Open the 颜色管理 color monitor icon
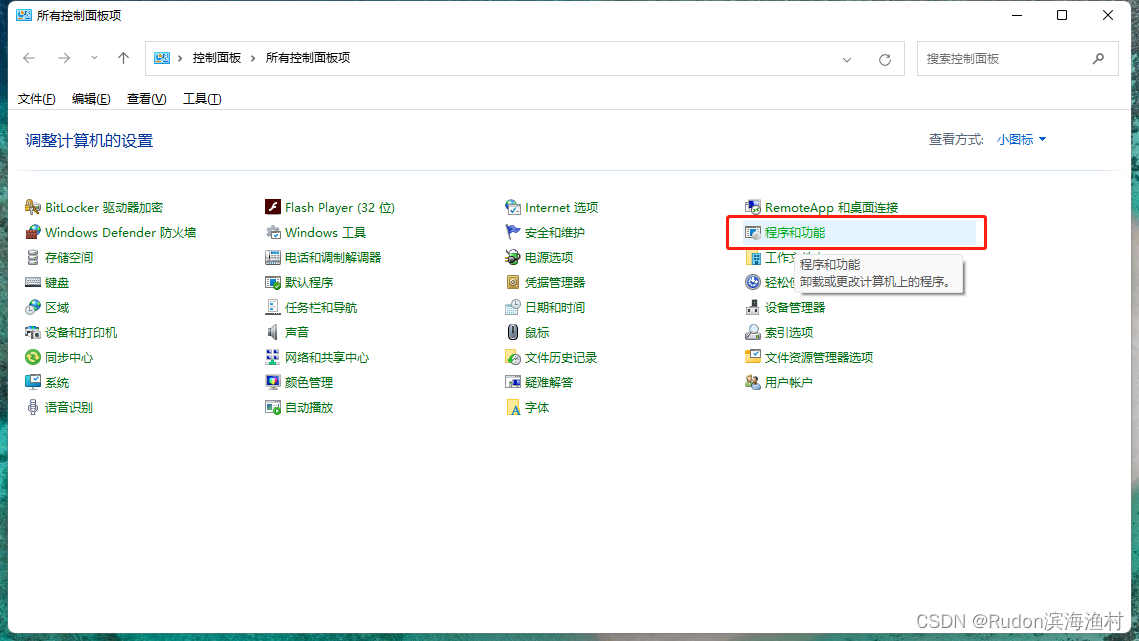The image size is (1139, 641). [272, 382]
